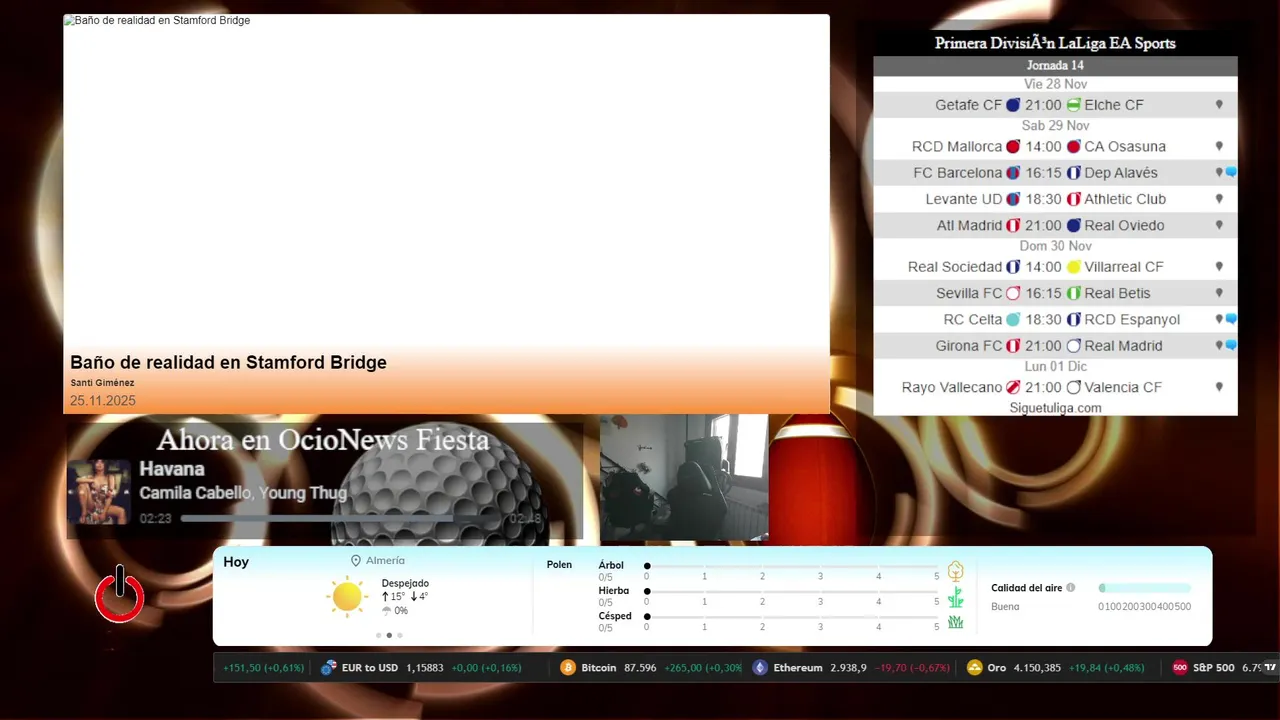
Task: Open chat bubble on RC Celta row
Action: (1231, 319)
